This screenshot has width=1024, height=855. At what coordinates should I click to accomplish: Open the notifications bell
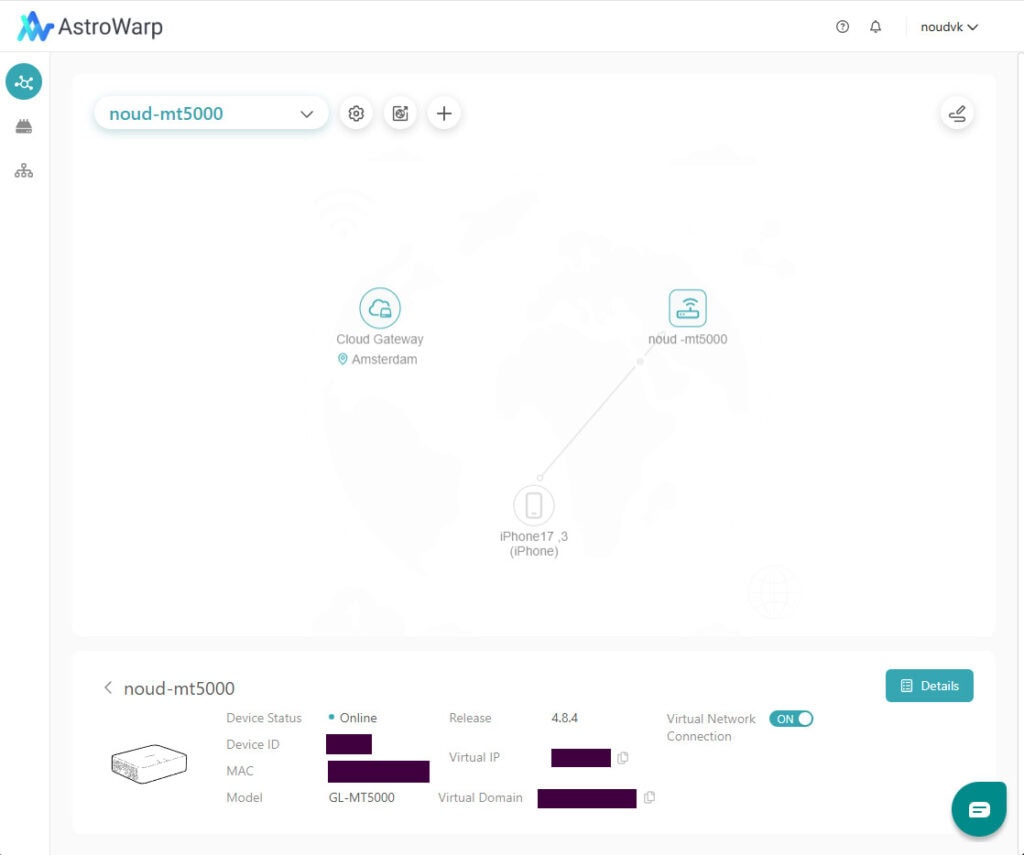click(x=876, y=27)
